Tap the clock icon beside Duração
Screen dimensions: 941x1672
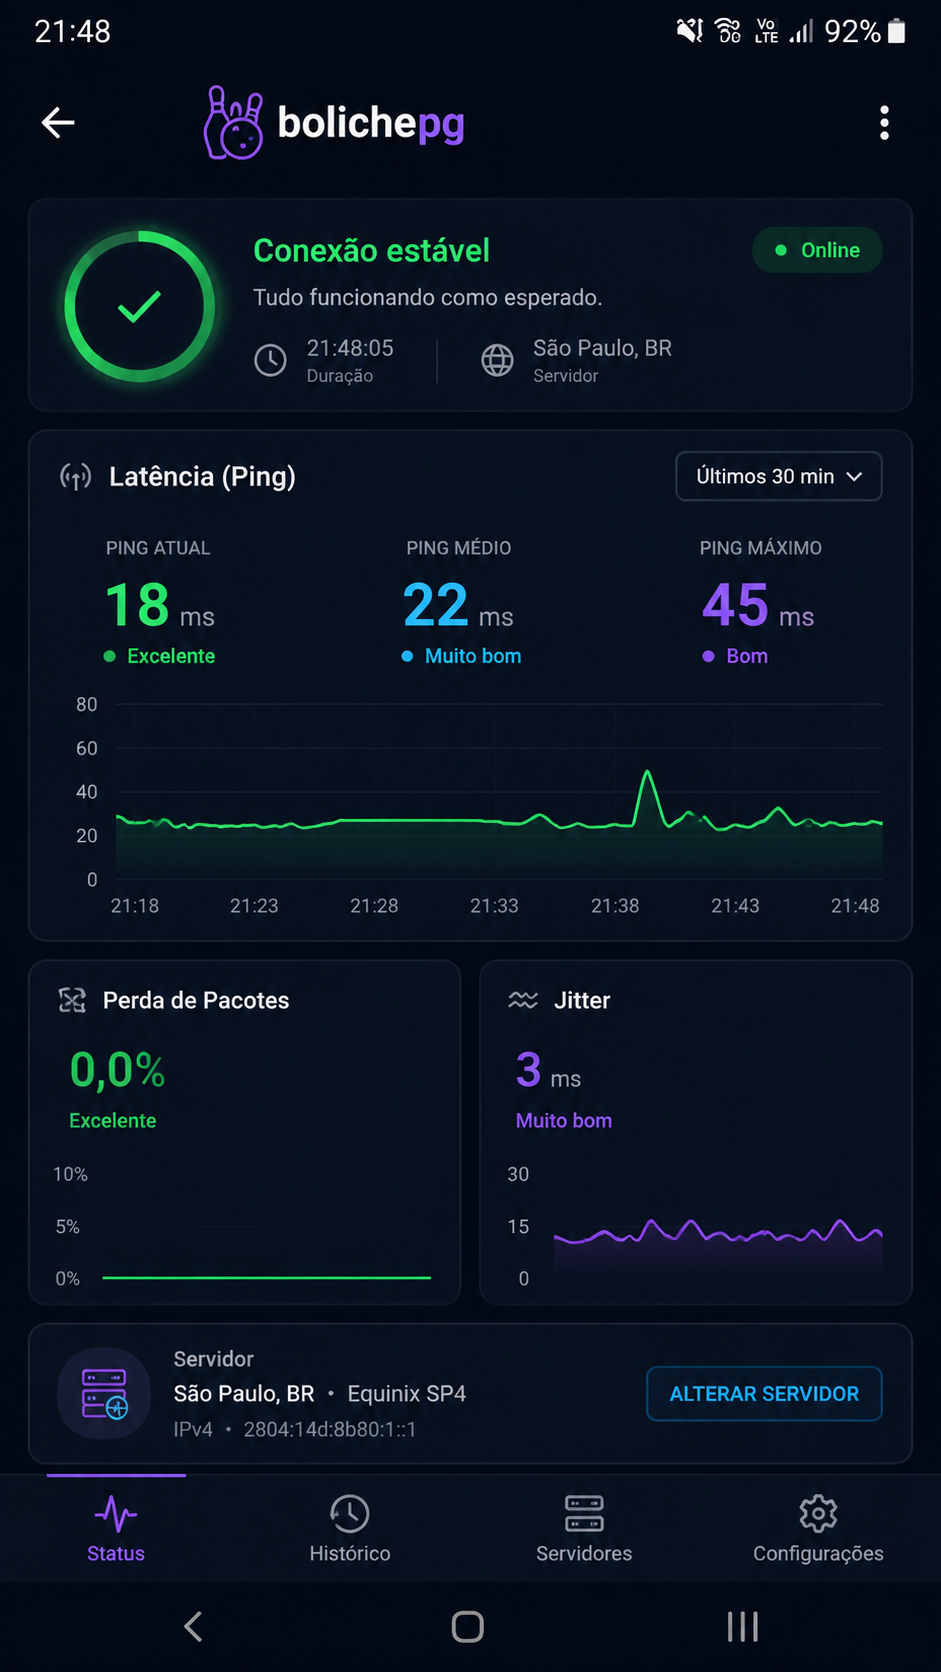tap(270, 360)
